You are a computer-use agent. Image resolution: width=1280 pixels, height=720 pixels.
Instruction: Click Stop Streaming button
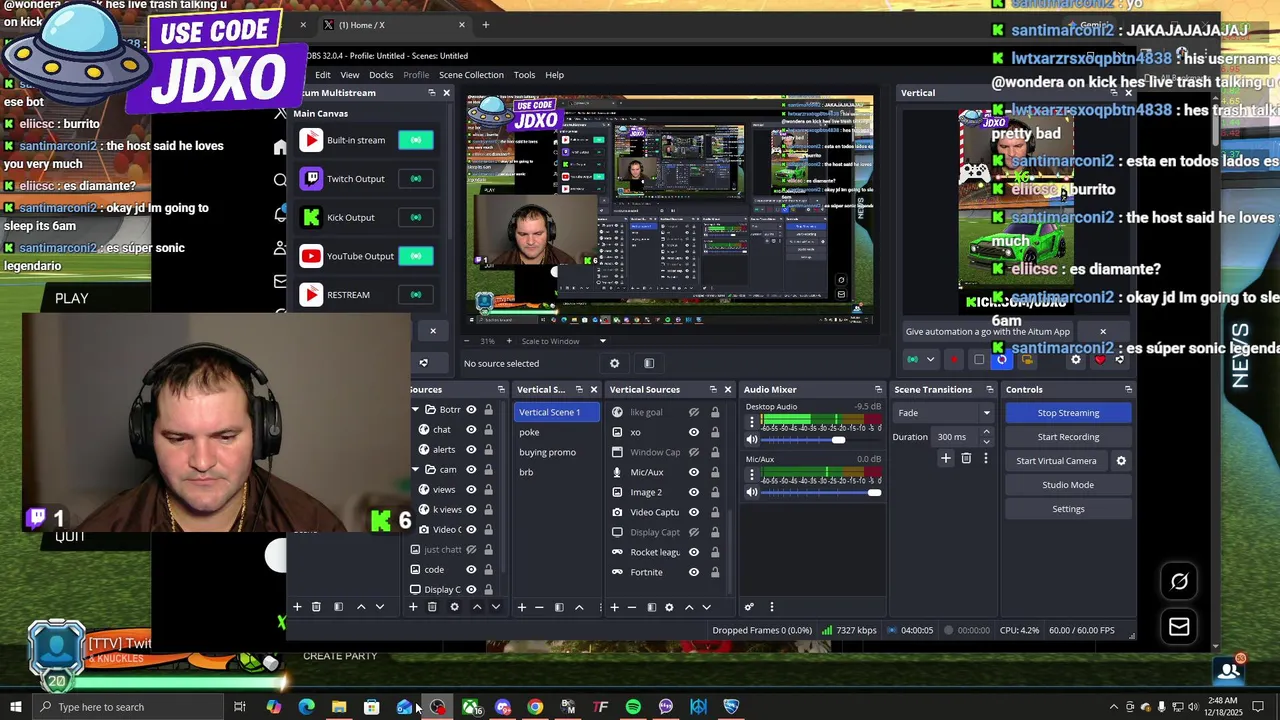coord(1068,413)
